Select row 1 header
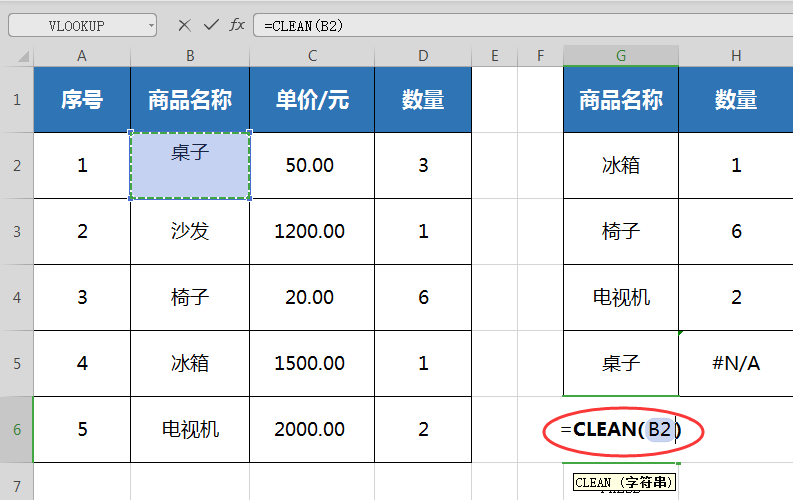 click(17, 100)
